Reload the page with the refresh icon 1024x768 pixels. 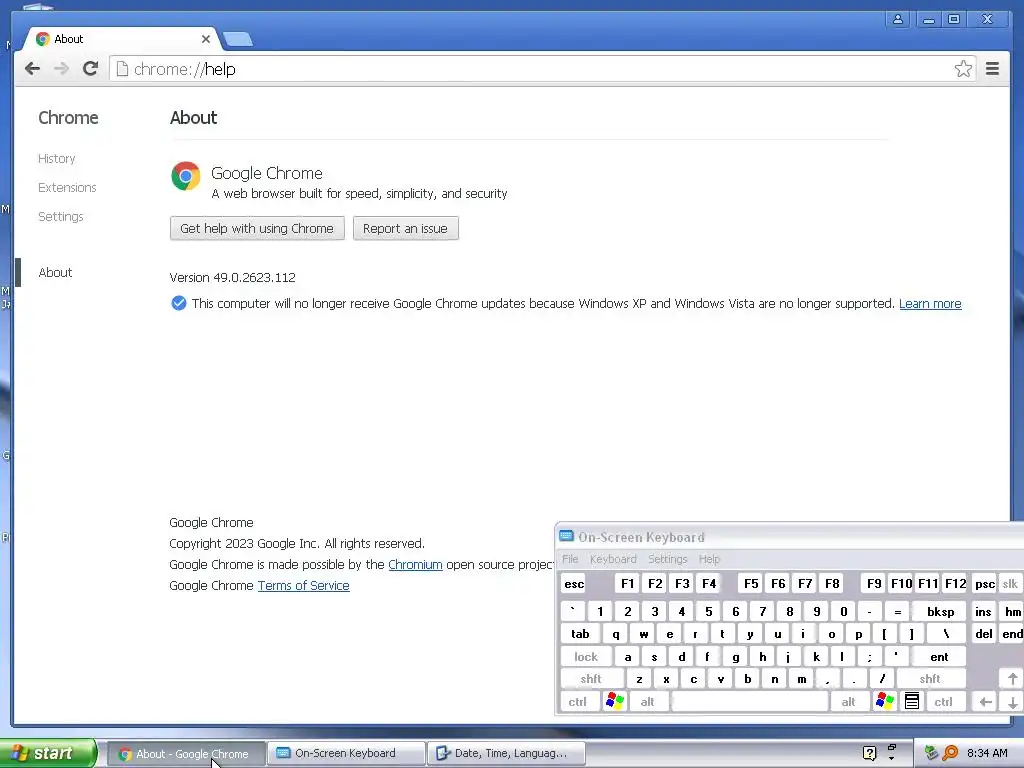pyautogui.click(x=91, y=69)
